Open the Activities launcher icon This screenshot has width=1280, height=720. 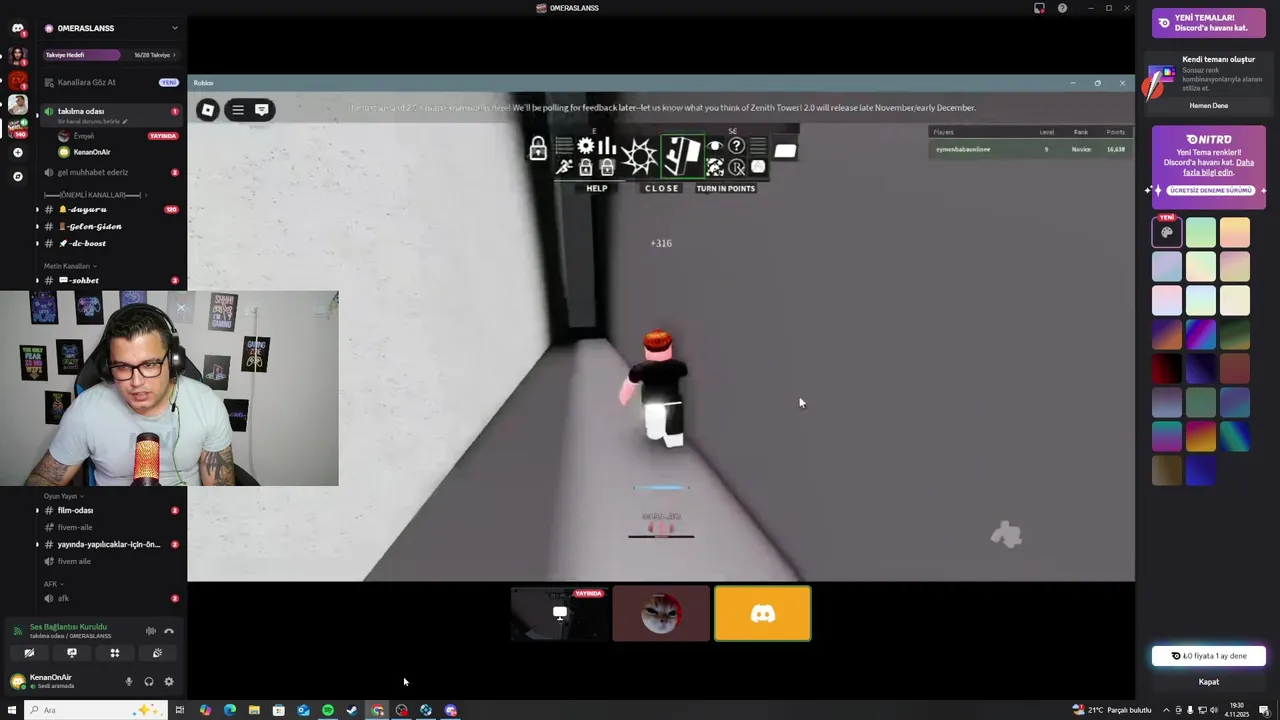point(114,653)
